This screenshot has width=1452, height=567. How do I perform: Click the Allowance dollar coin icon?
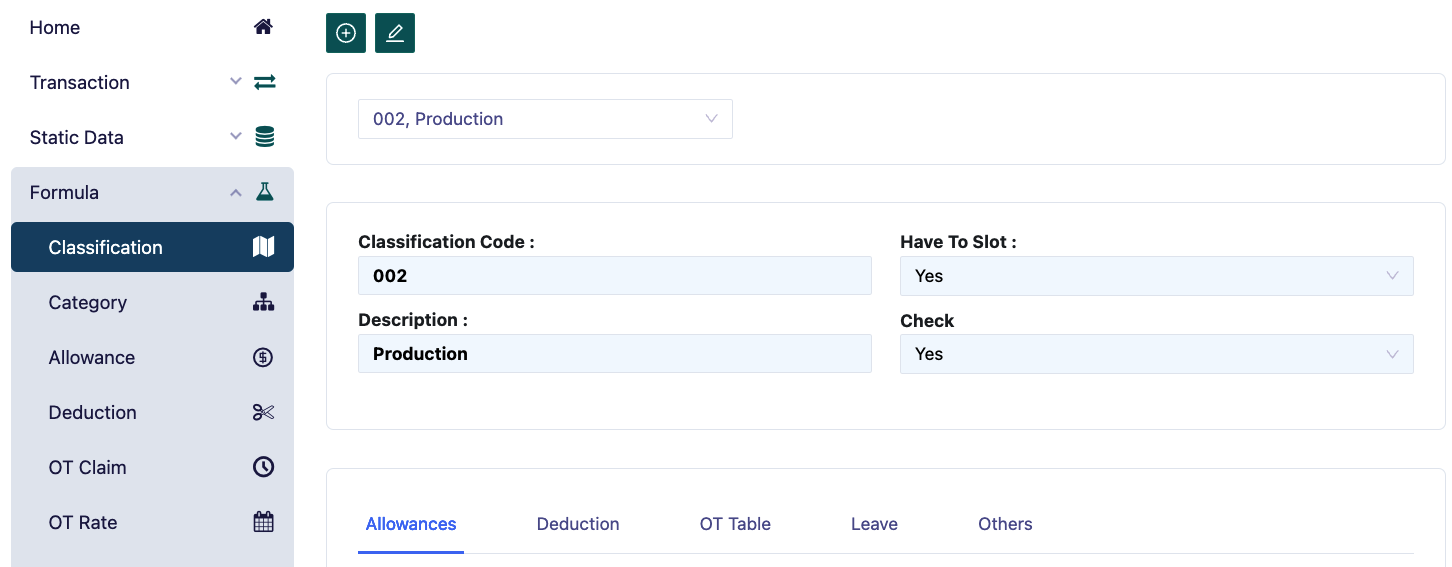click(263, 357)
